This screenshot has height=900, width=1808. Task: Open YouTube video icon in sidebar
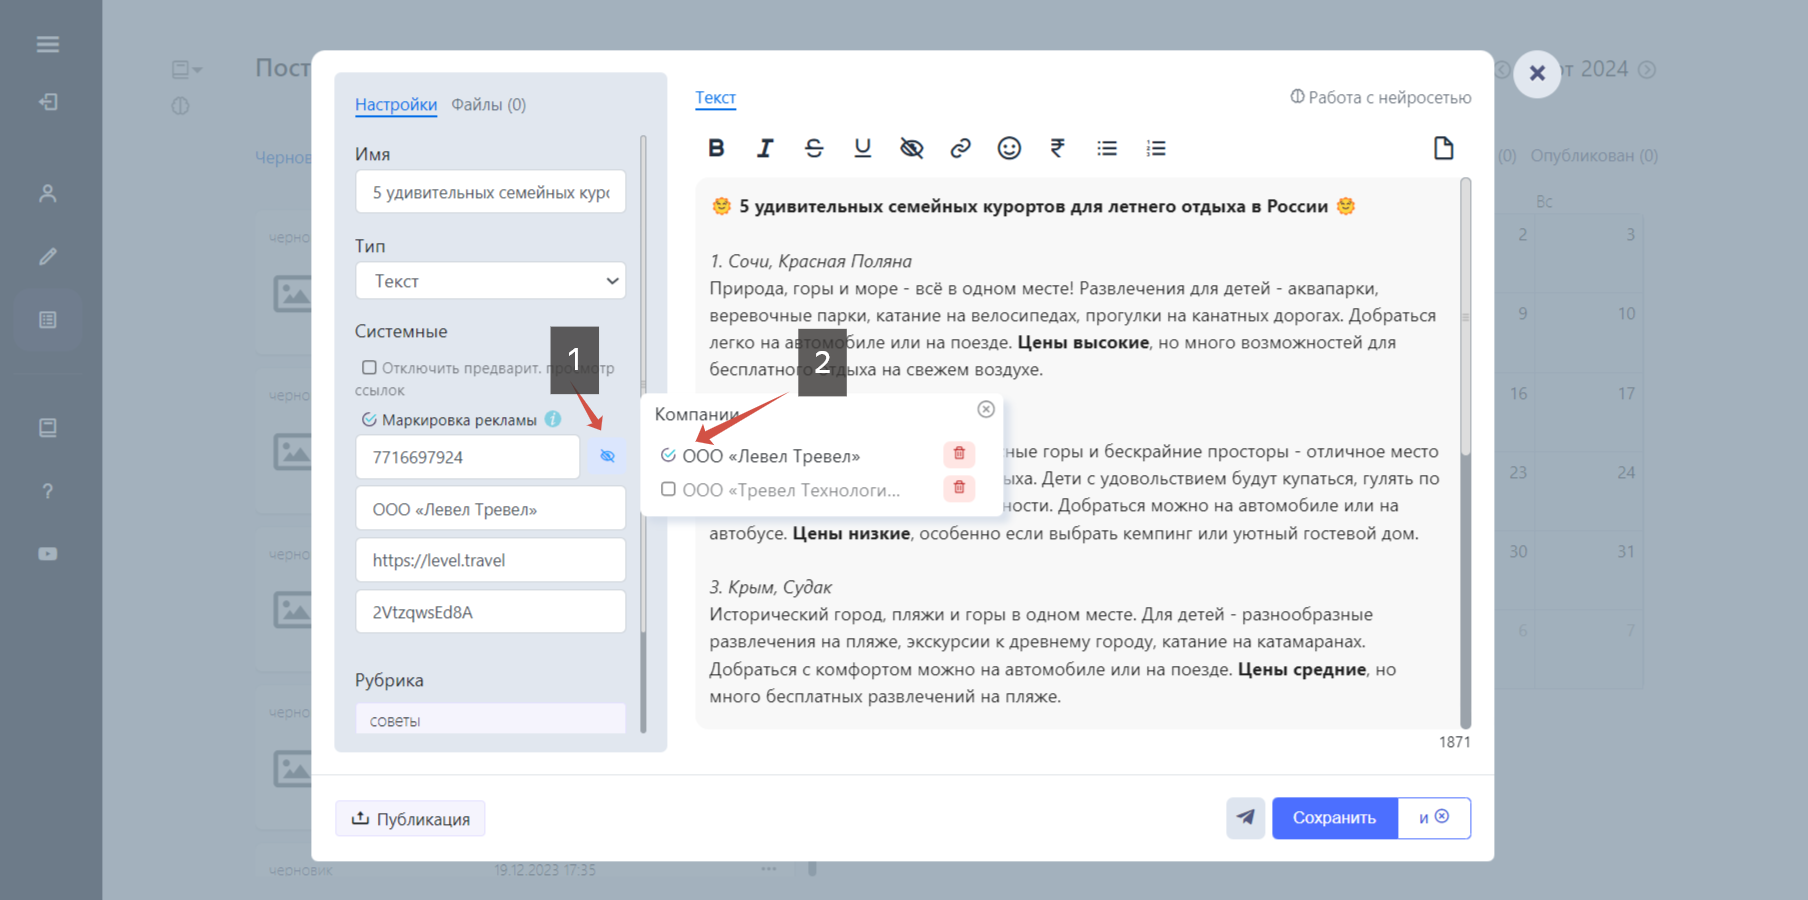[47, 554]
